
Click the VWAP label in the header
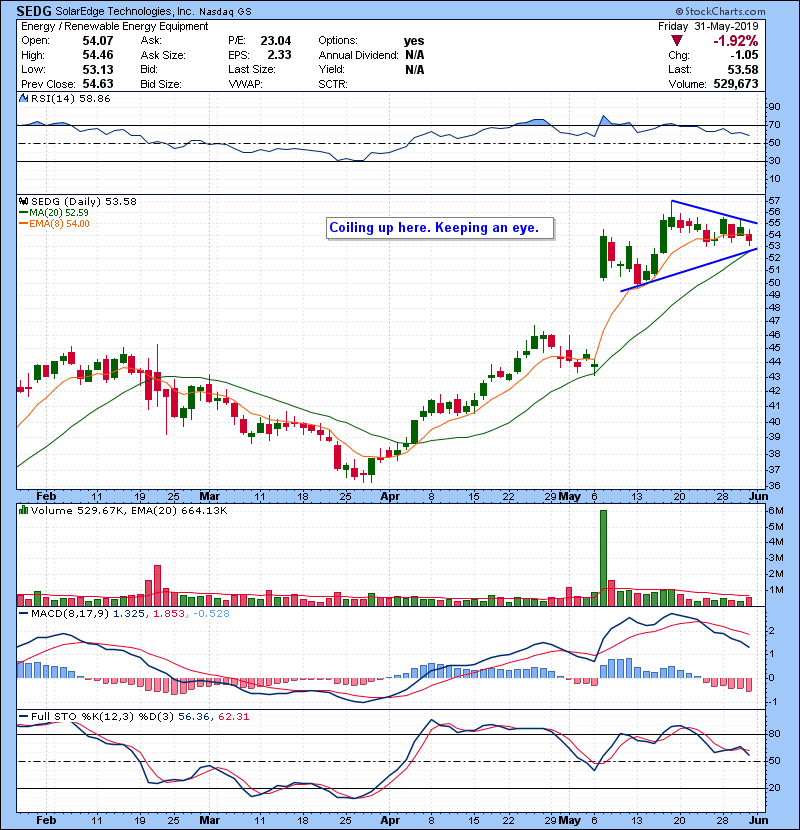coord(245,84)
